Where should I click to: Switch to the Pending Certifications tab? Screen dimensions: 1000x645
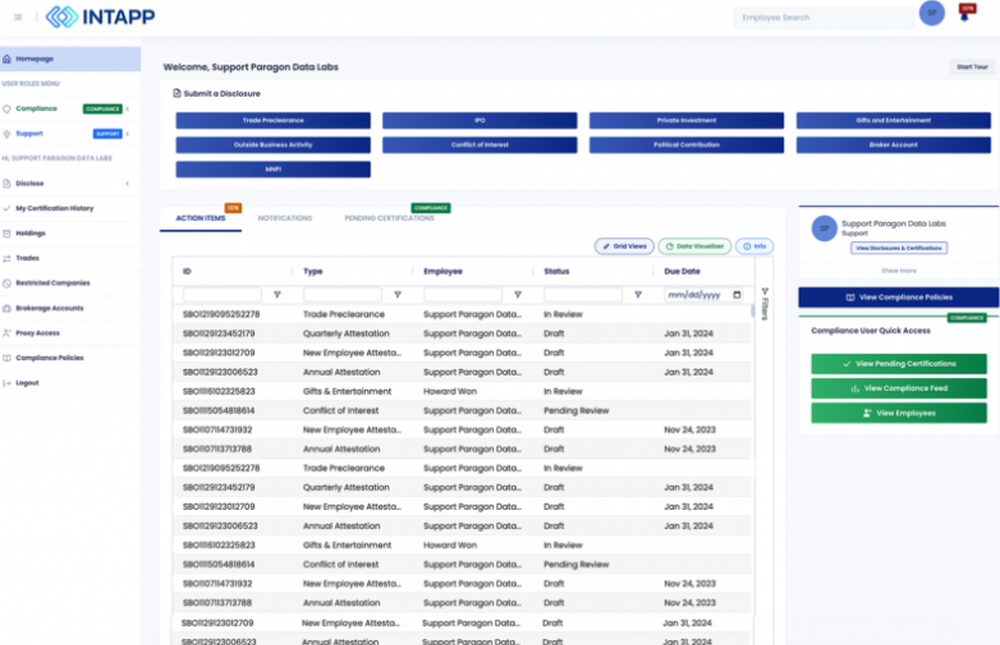[389, 218]
